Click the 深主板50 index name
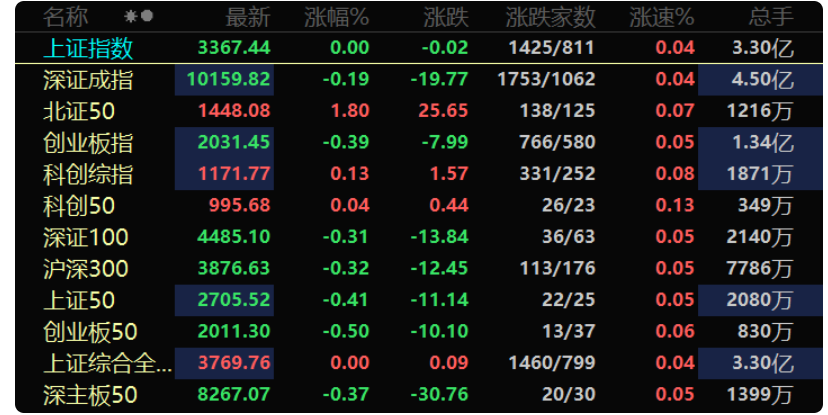Viewport: 828px width, 415px height. tap(90, 395)
